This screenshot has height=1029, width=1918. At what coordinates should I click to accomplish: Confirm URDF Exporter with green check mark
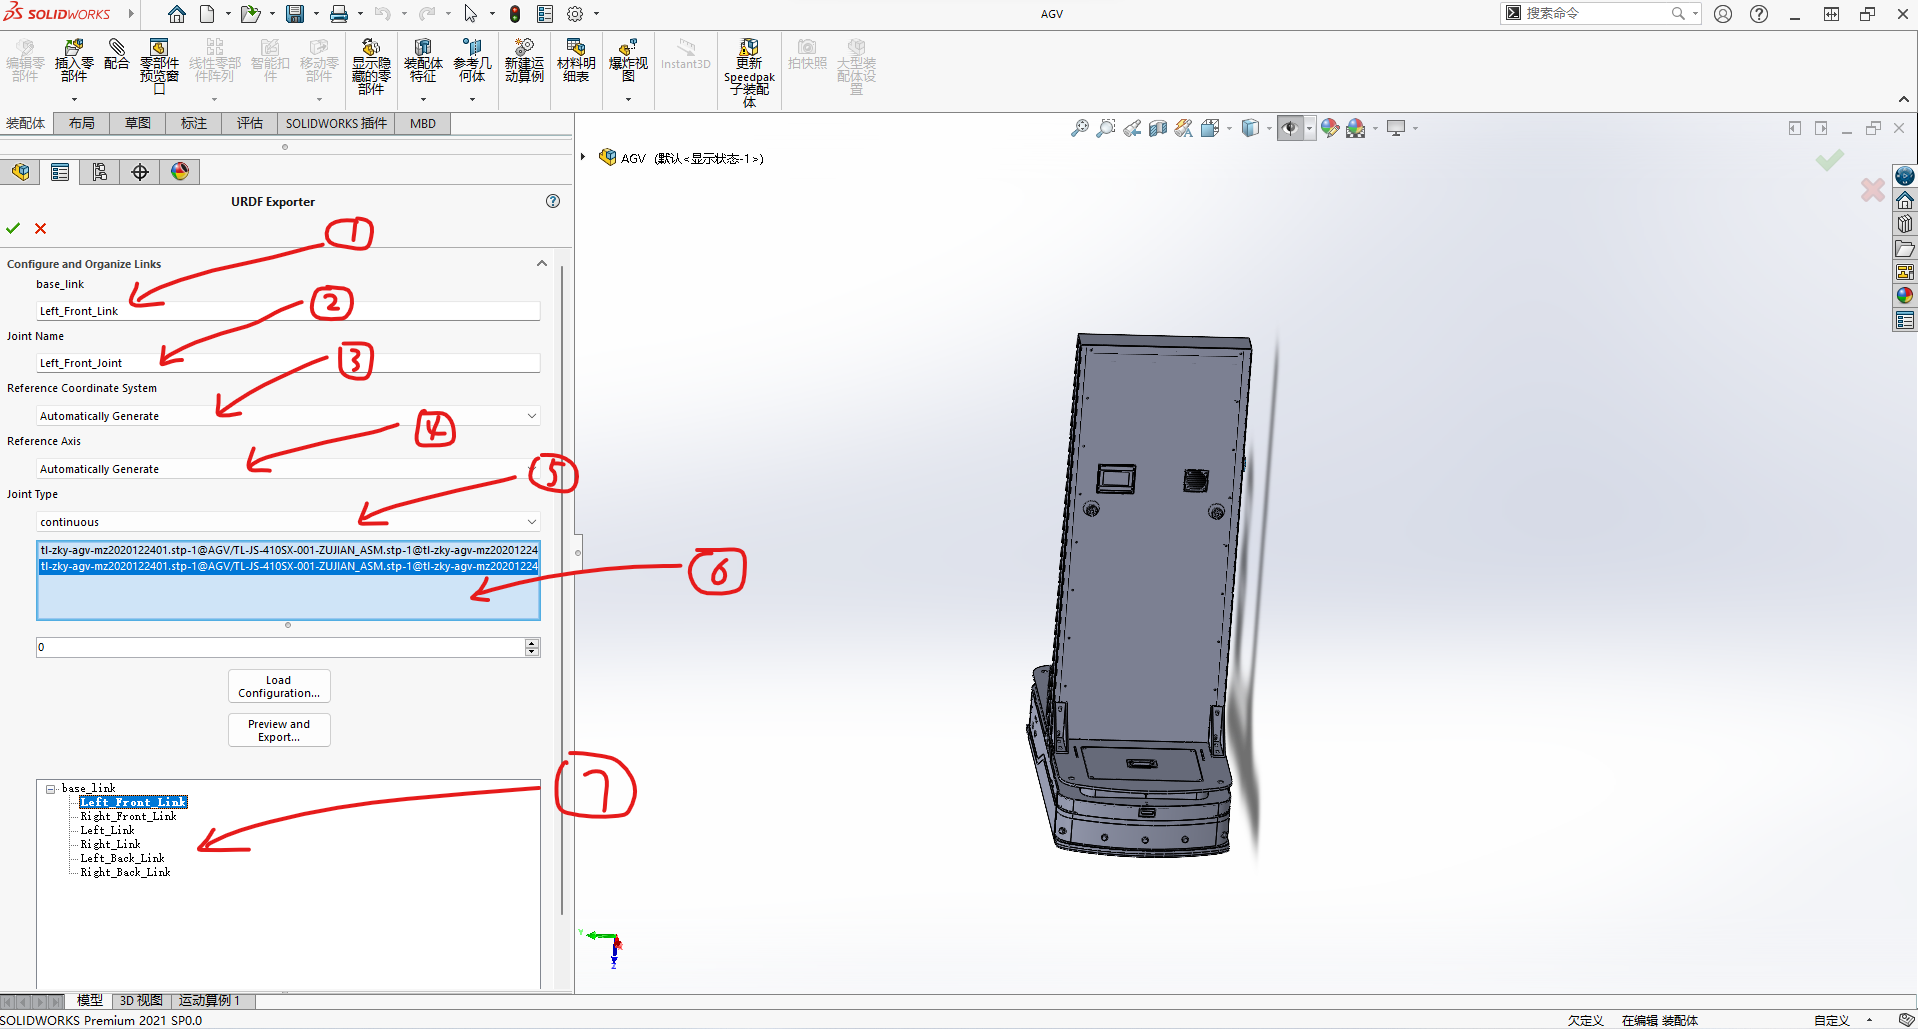pos(13,228)
